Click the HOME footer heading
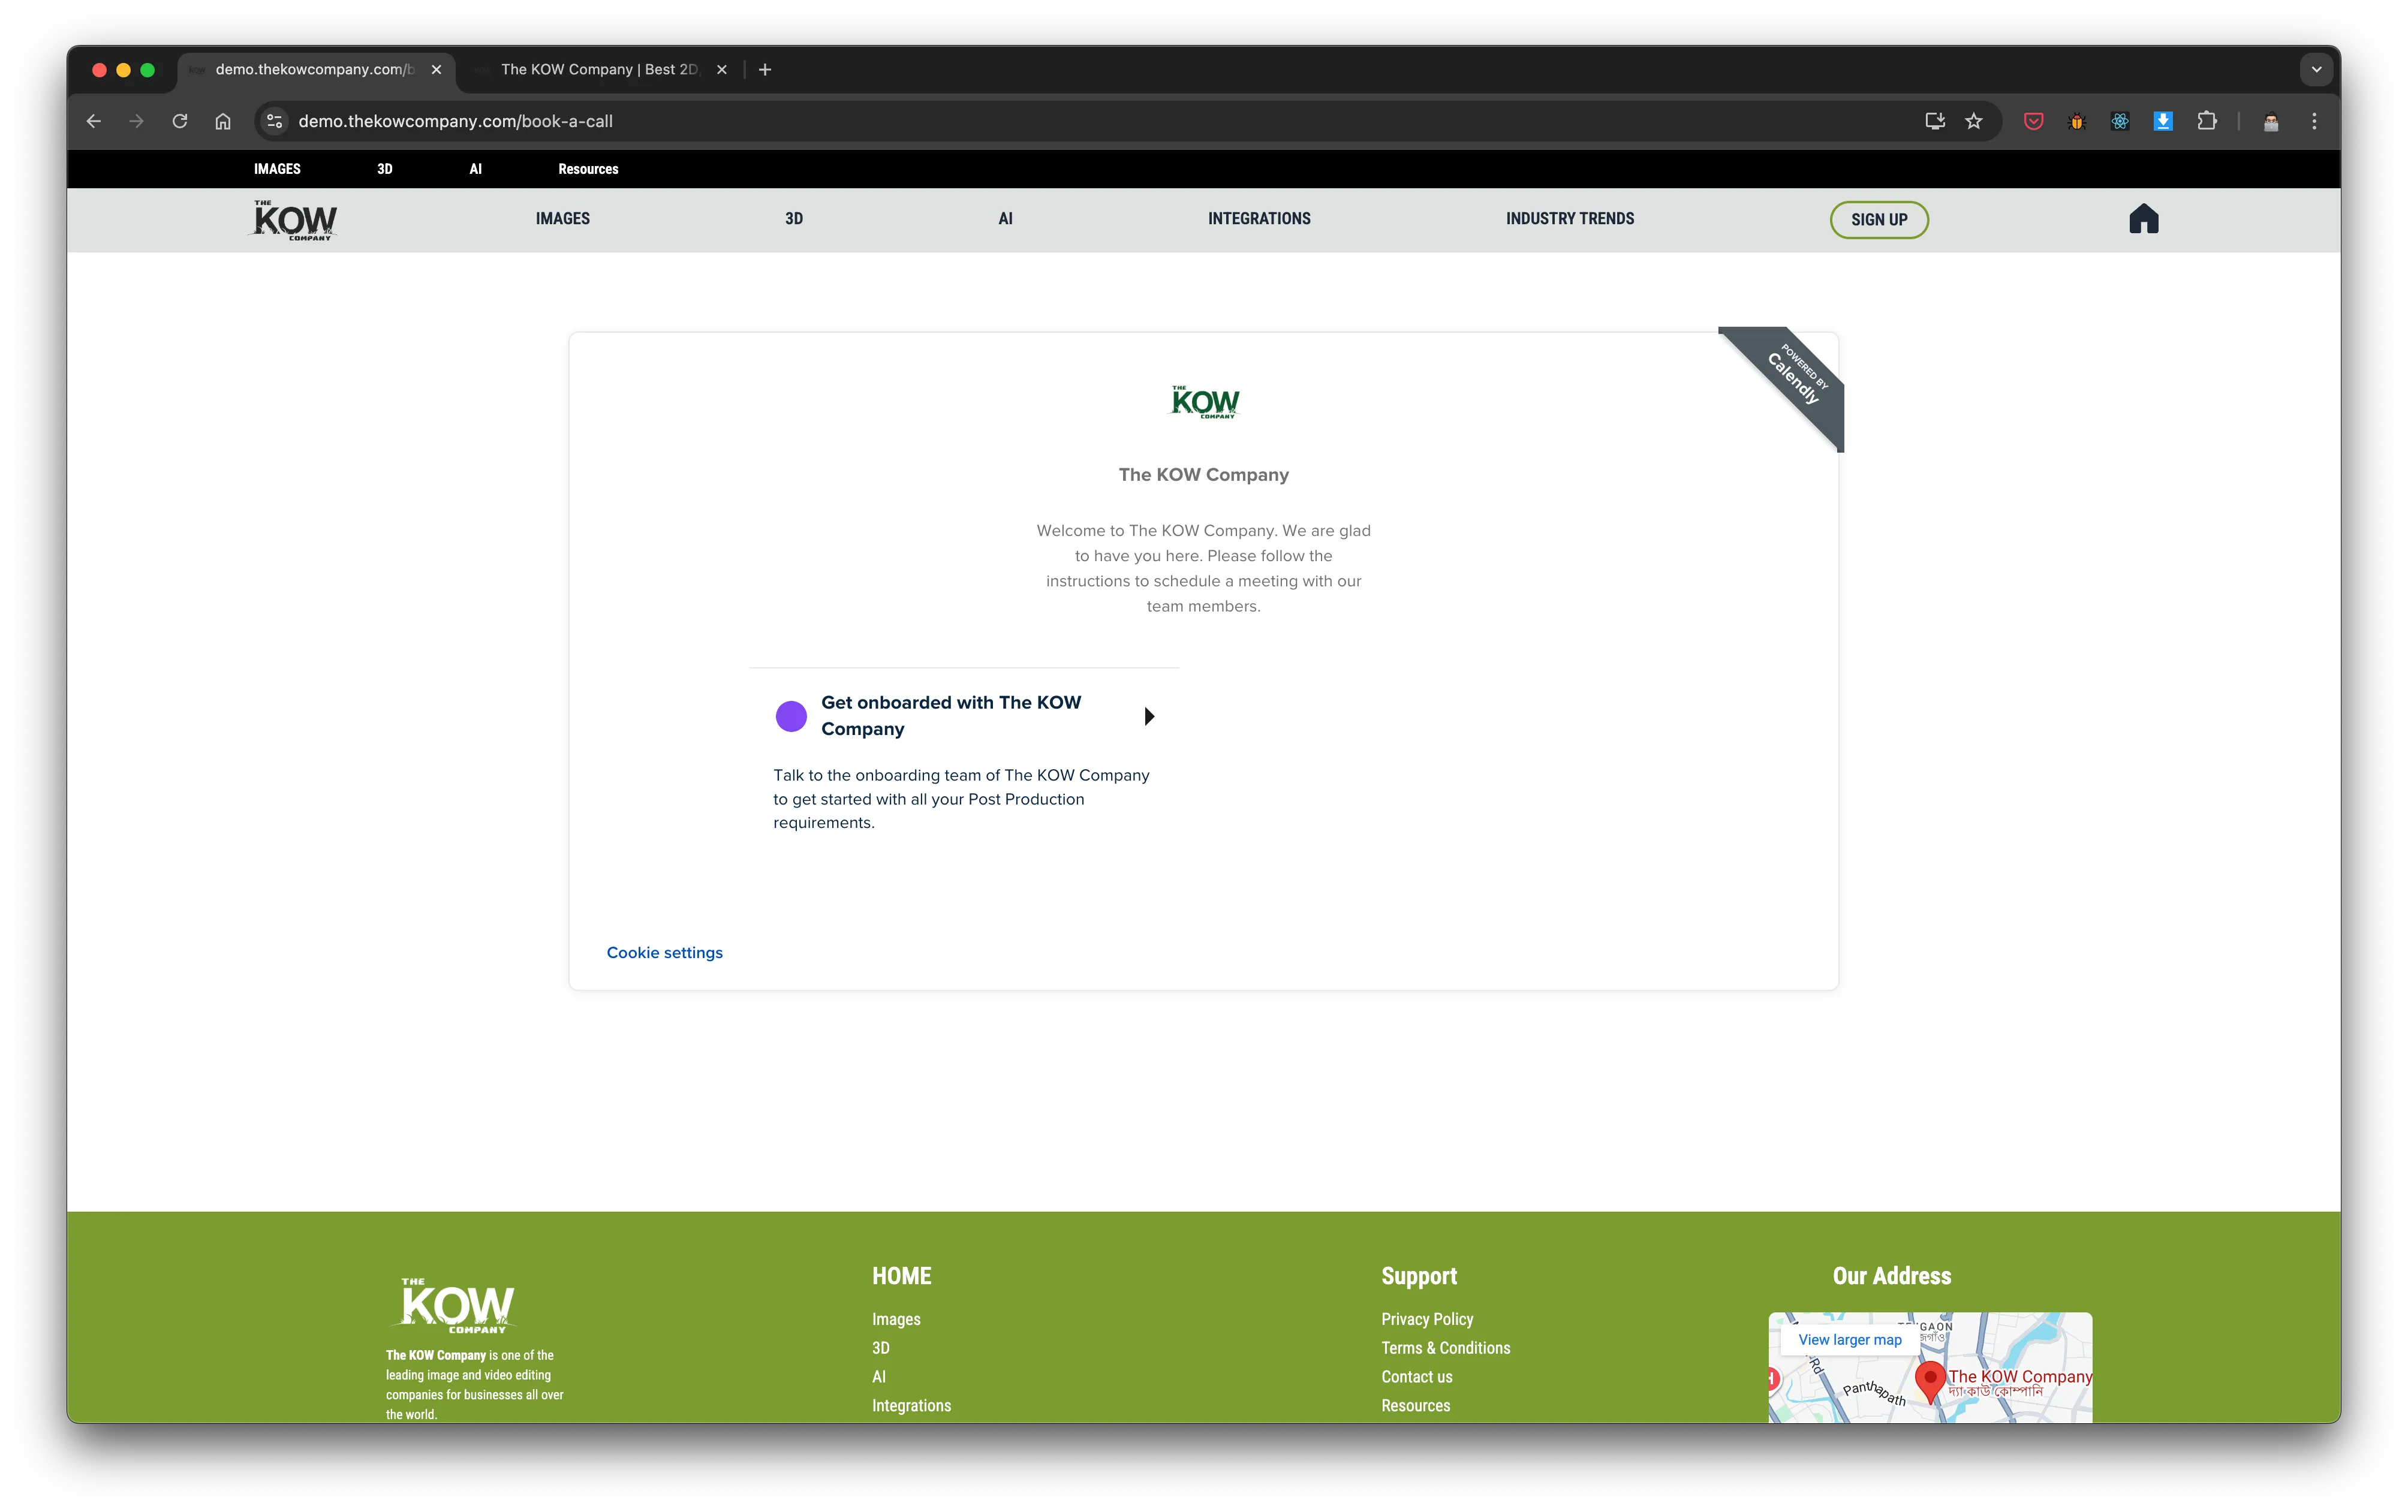The image size is (2408, 1512). coord(902,1276)
